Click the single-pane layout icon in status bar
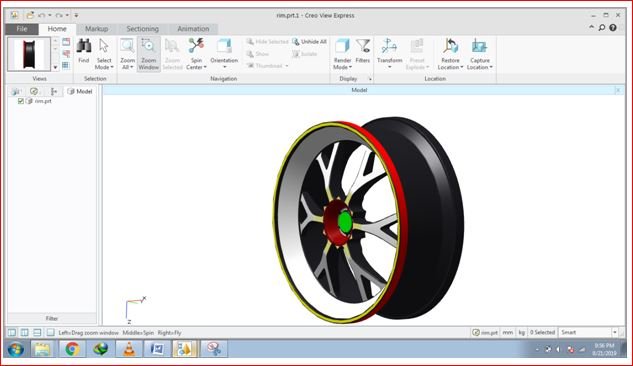 click(12, 333)
